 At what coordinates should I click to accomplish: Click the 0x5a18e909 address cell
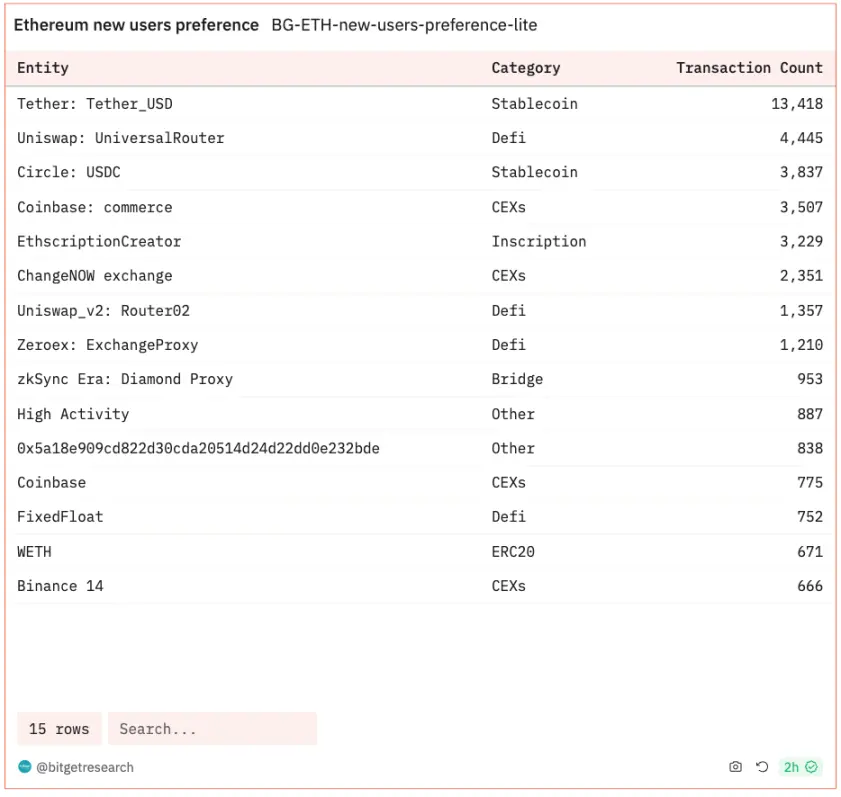(x=198, y=448)
